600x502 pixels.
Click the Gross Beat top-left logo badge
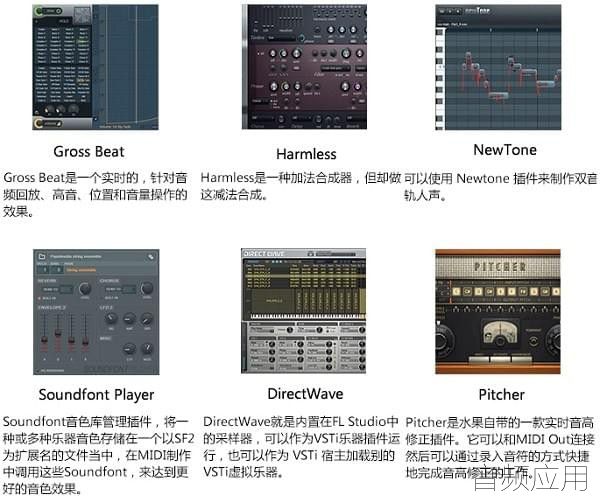pos(48,11)
